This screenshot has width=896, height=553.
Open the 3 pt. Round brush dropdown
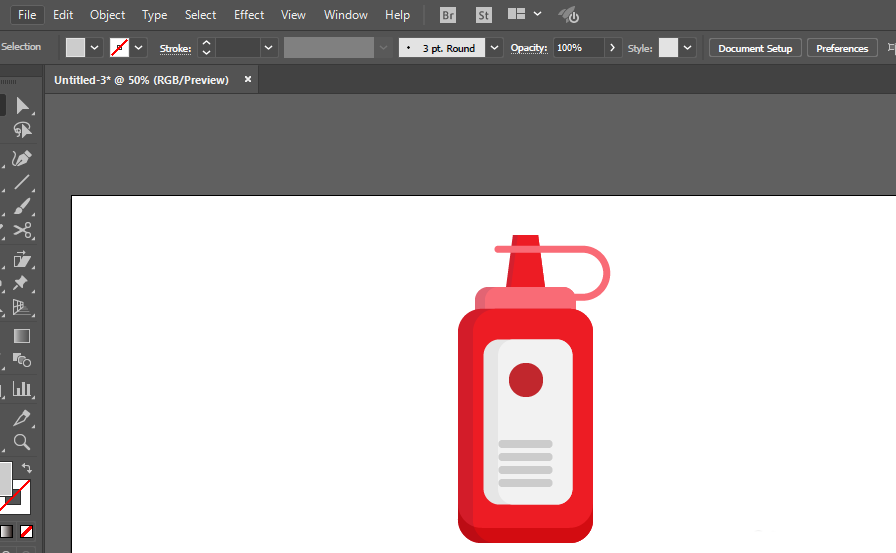(x=494, y=48)
